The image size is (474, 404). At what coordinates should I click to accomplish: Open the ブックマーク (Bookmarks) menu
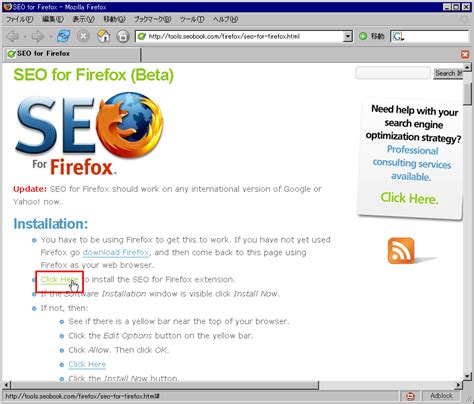[x=152, y=19]
